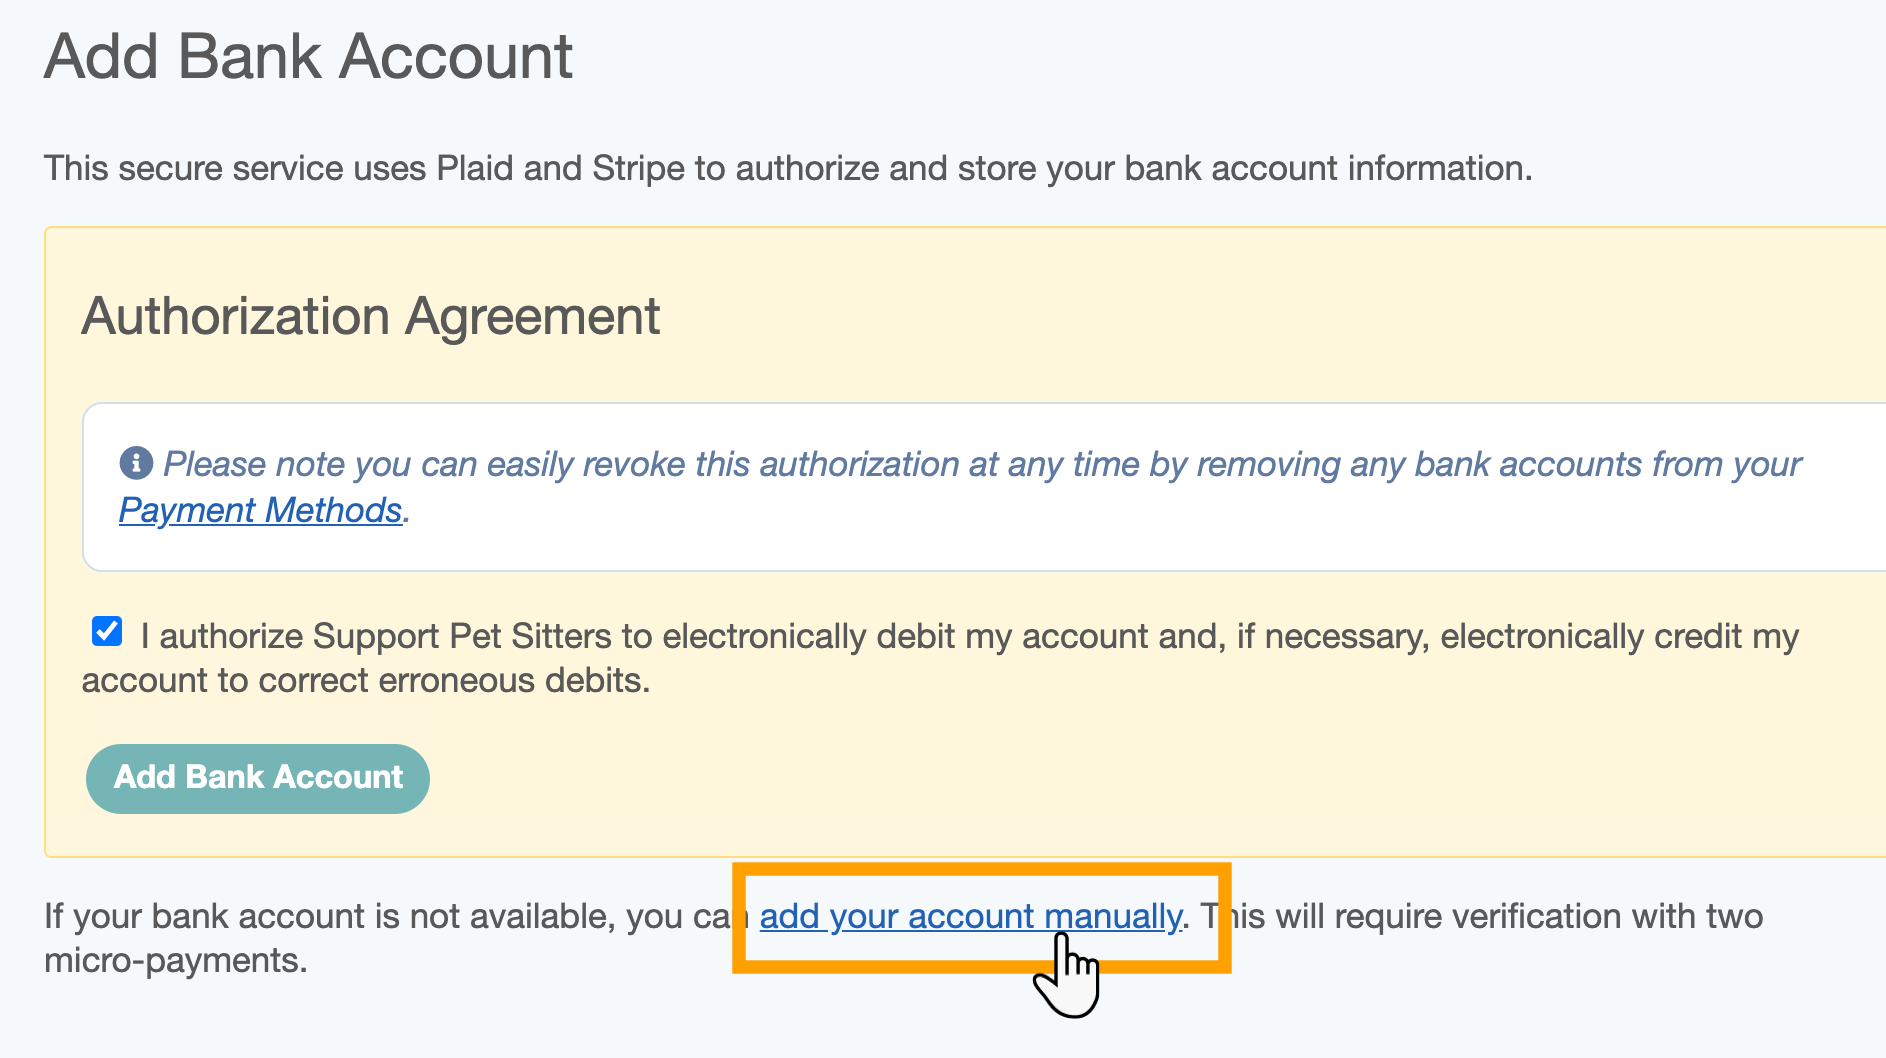Click the 'micro-payments' text at the bottom
The image size is (1886, 1058).
(x=176, y=960)
